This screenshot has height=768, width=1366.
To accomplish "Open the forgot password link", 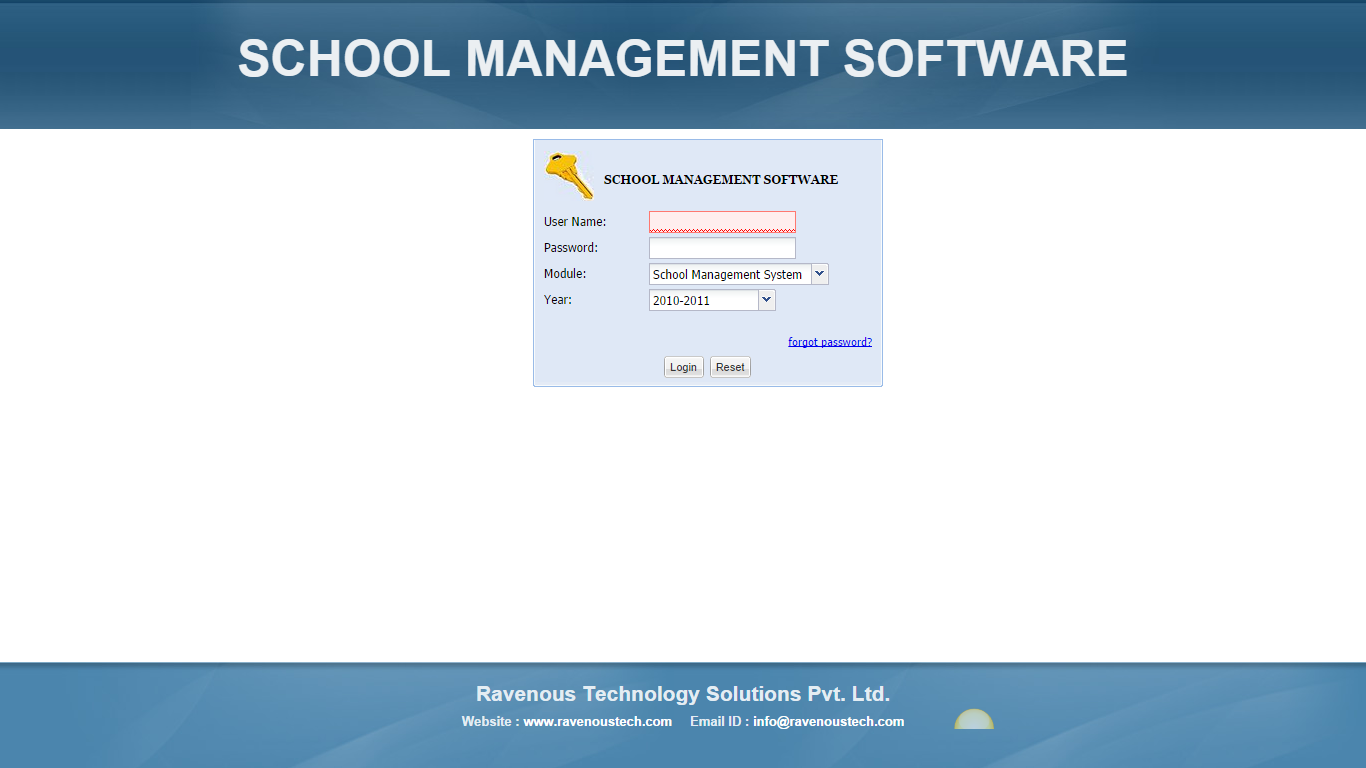I will coord(829,342).
